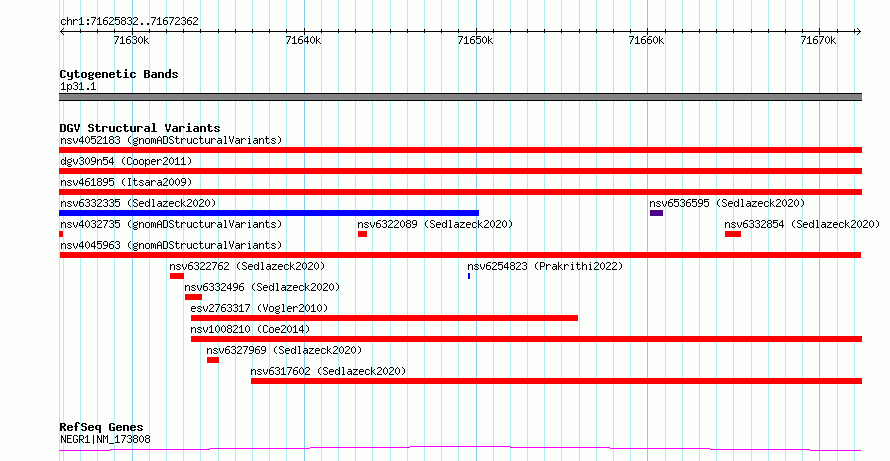The width and height of the screenshot is (890, 461).
Task: Select the small red nsv6322089 bar
Action: (x=362, y=234)
